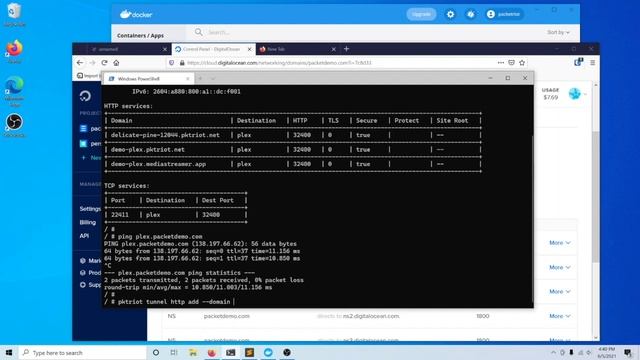The height and width of the screenshot is (360, 640).
Task: Close the DigitalOcean Control Panel tab
Action: coord(249,49)
